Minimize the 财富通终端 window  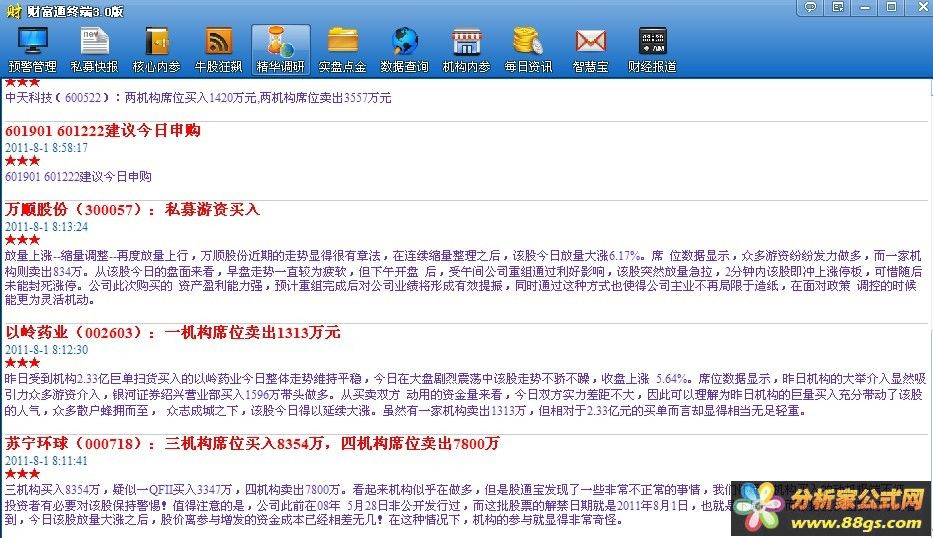(x=865, y=7)
